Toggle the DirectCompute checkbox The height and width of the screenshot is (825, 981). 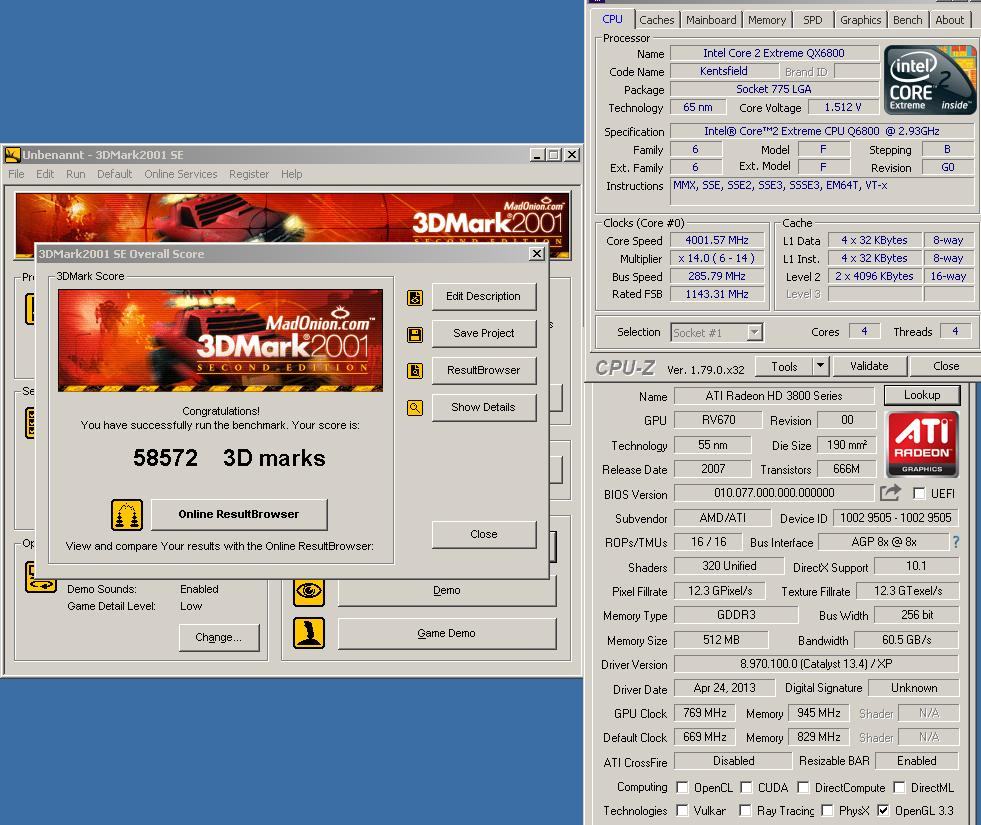[x=803, y=787]
